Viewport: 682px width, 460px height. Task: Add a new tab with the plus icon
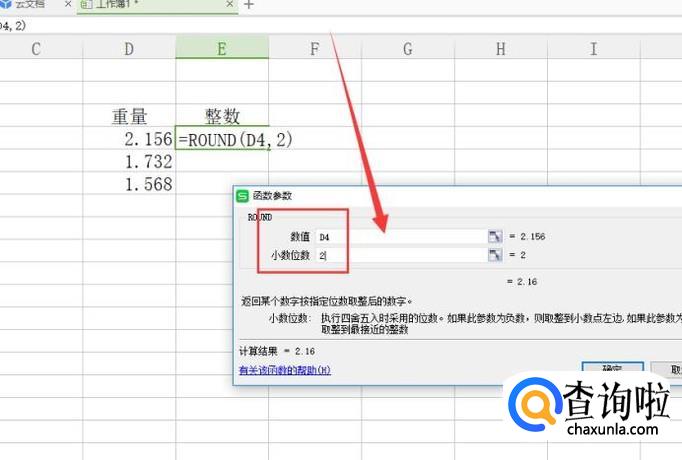pyautogui.click(x=249, y=5)
